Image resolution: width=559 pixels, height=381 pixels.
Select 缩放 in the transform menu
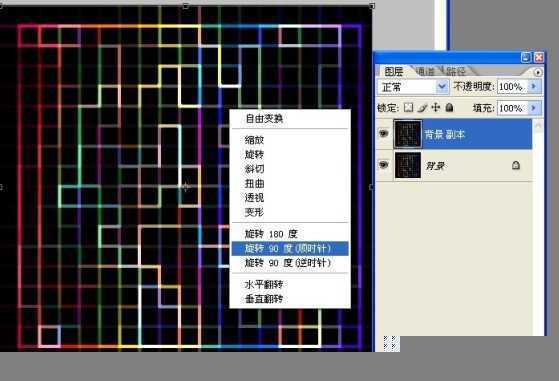click(x=254, y=140)
